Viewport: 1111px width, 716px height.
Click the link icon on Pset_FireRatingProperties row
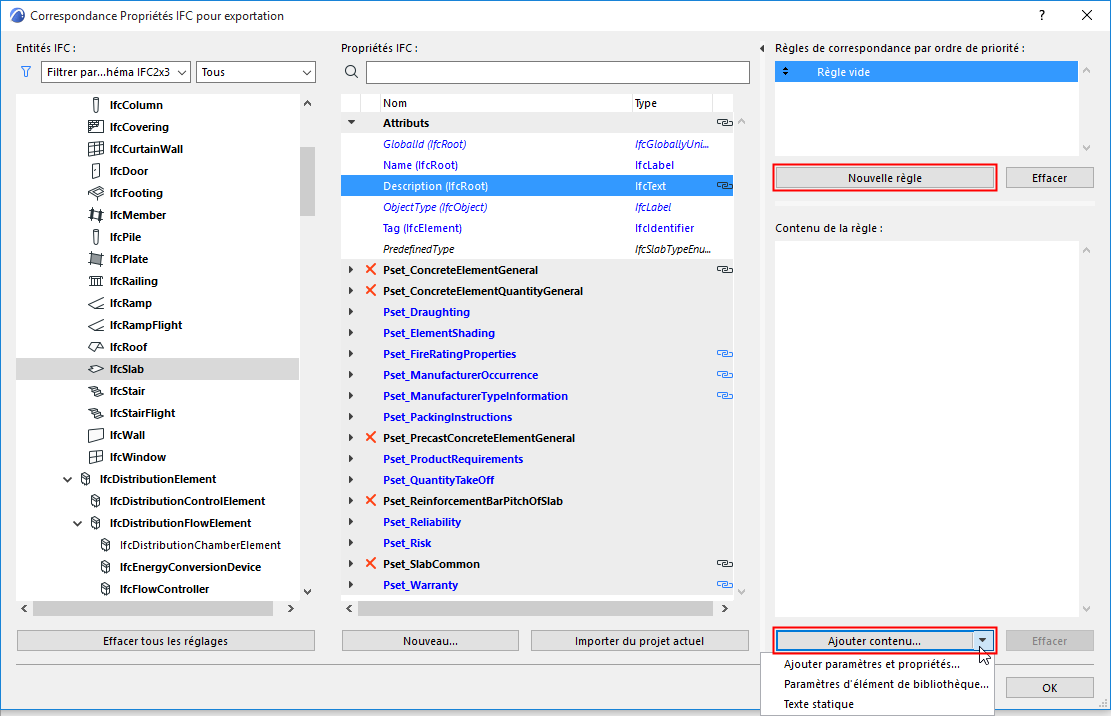pyautogui.click(x=724, y=353)
